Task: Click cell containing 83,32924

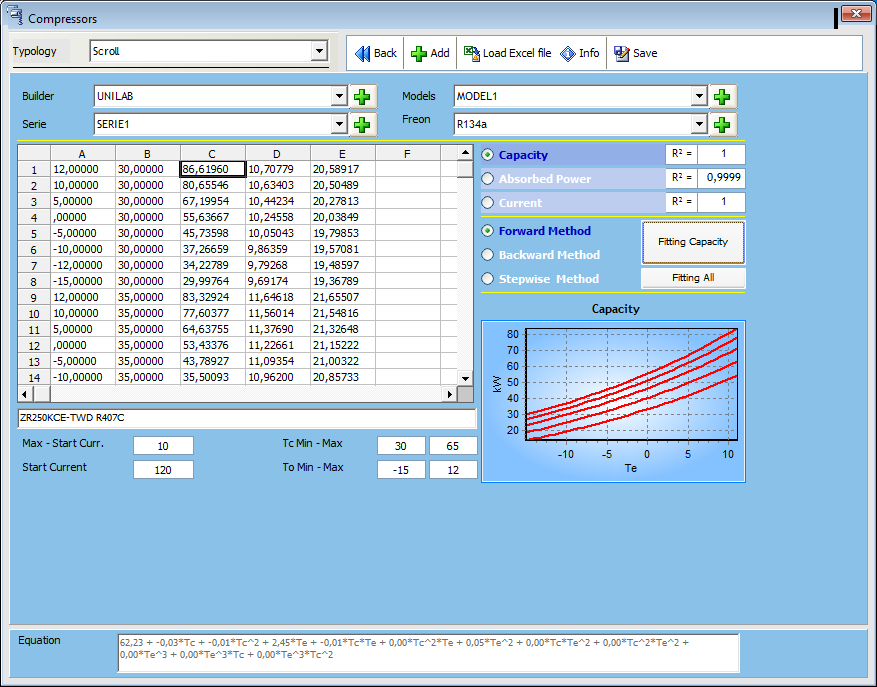Action: (x=213, y=297)
